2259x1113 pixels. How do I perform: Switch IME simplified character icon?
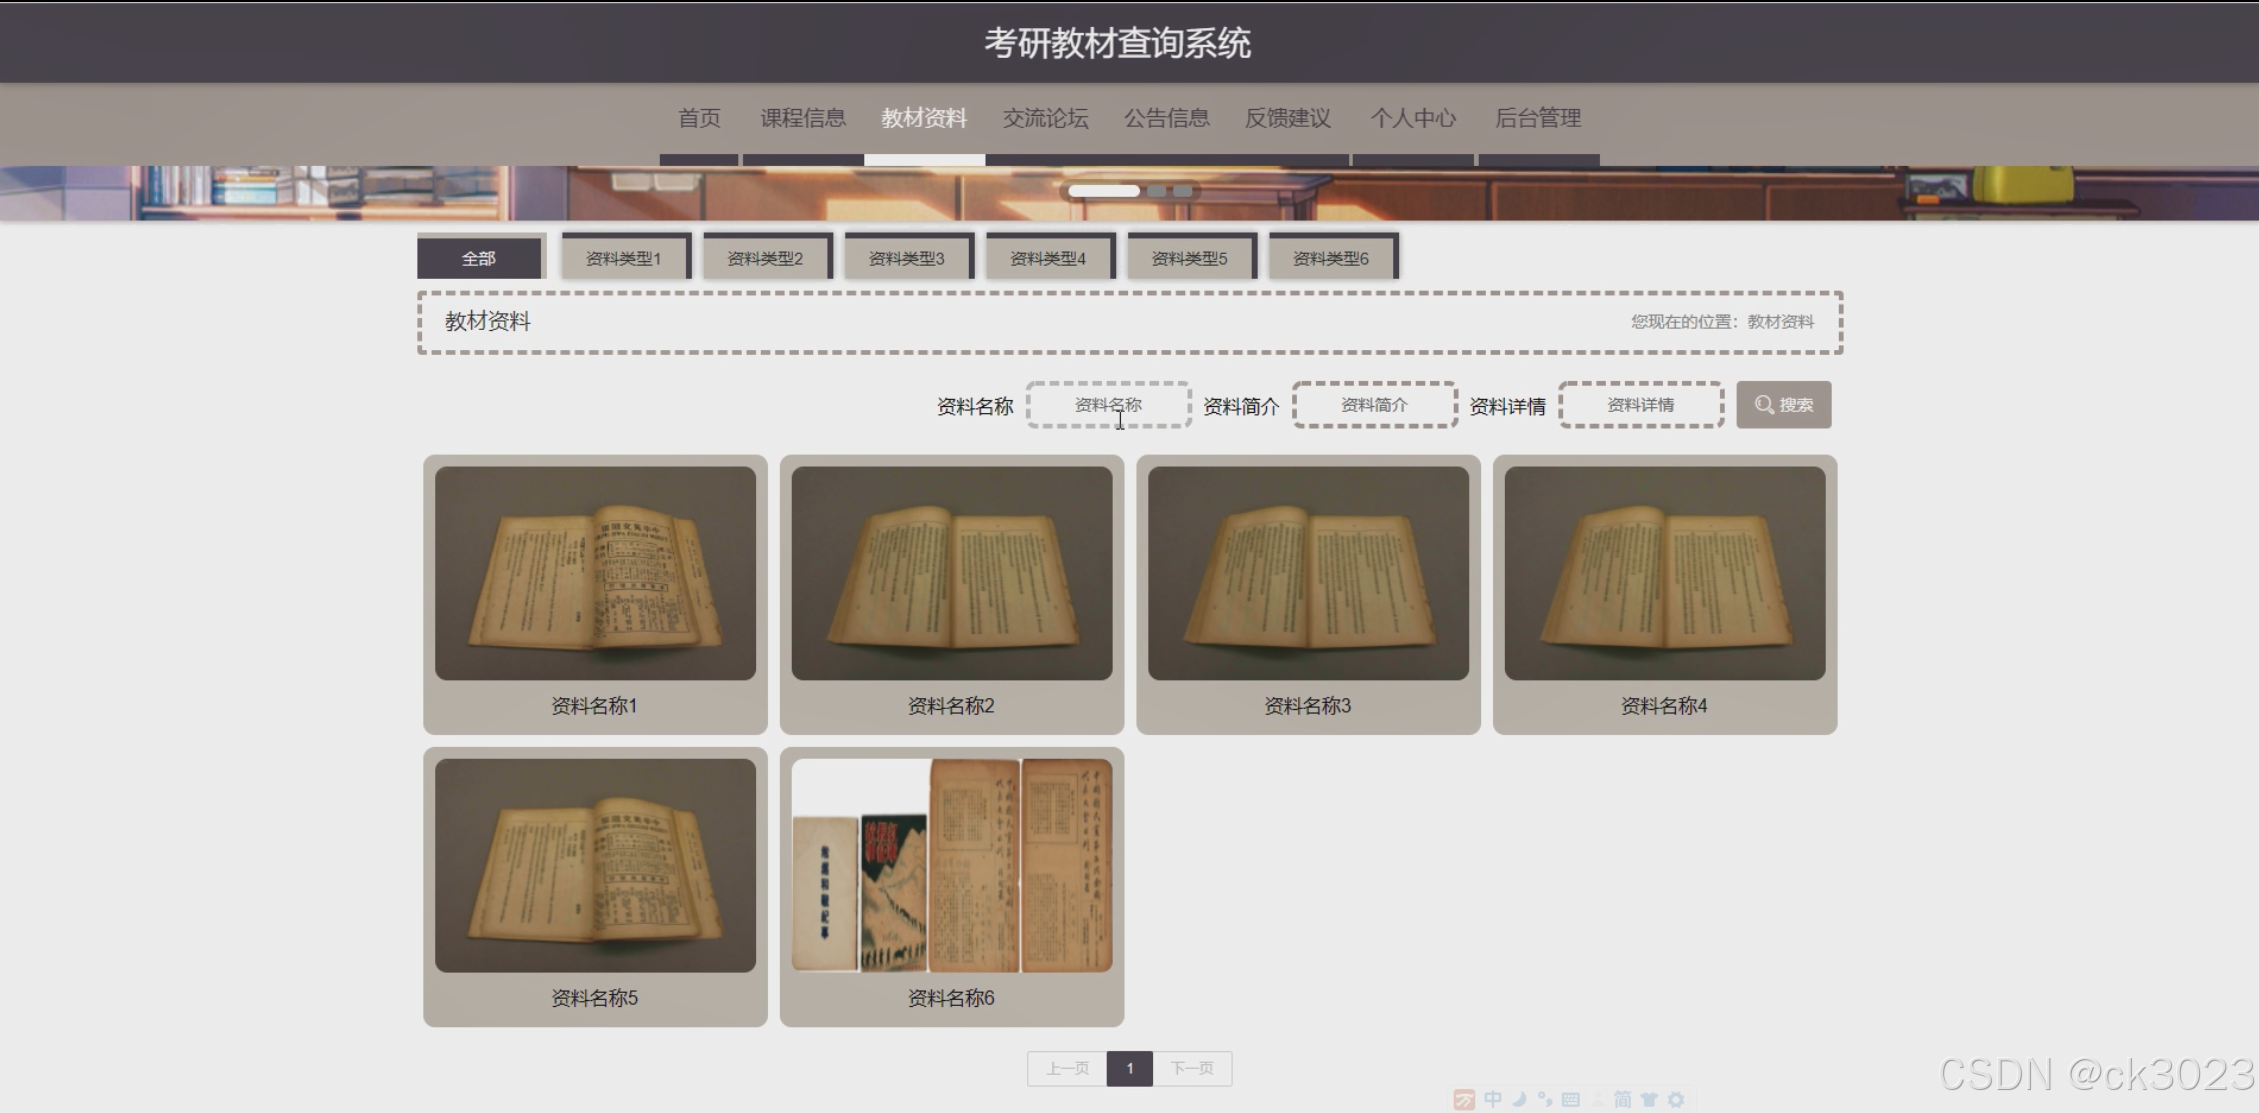pos(1623,1099)
